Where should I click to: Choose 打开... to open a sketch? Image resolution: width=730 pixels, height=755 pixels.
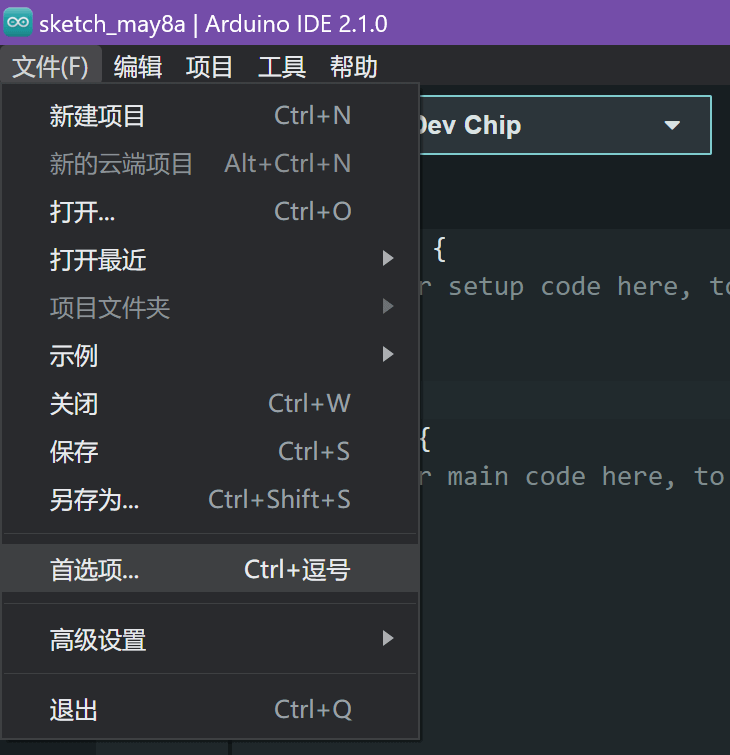click(83, 212)
